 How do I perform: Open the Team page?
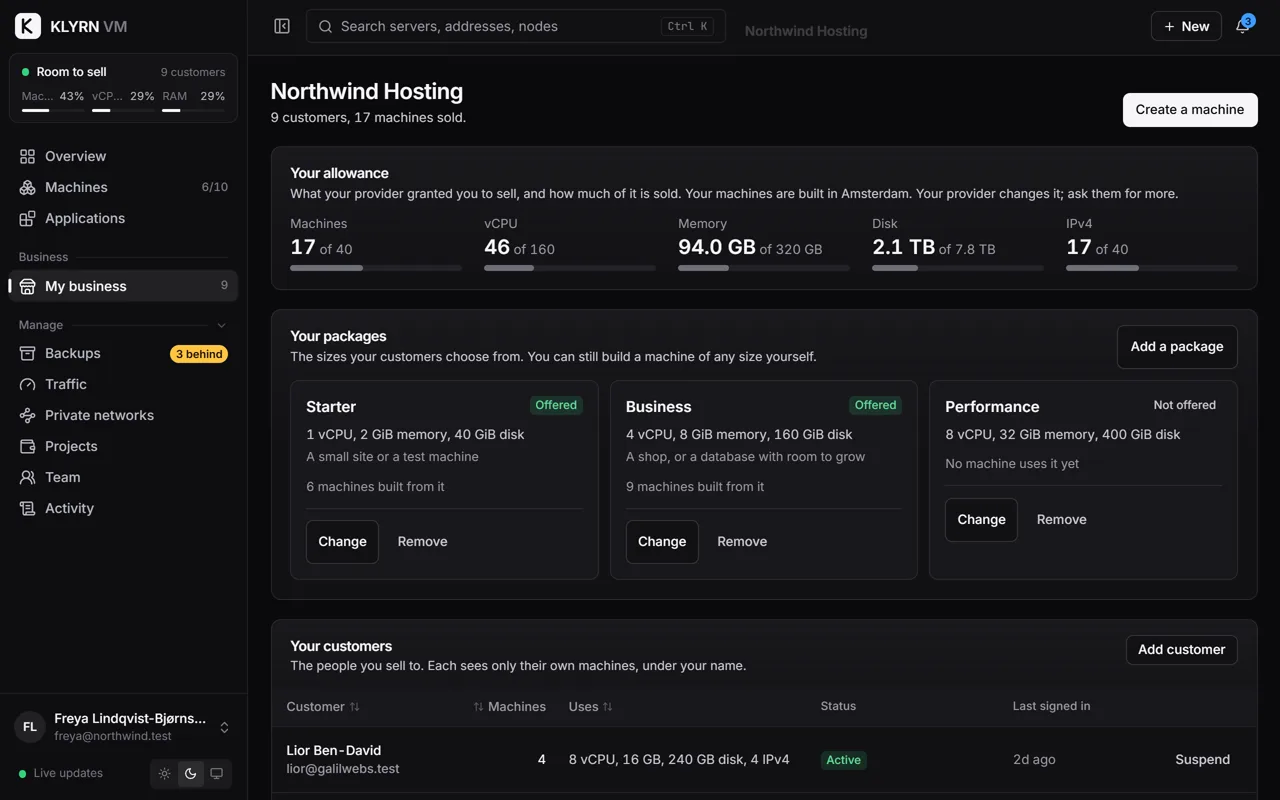[x=123, y=477]
